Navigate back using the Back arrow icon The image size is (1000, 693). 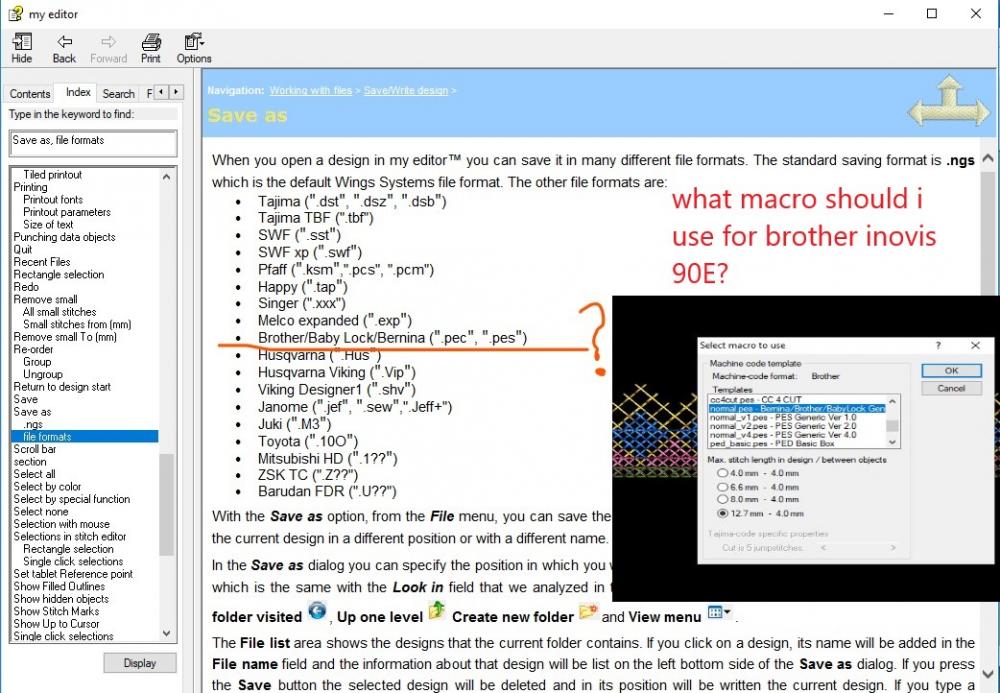click(63, 44)
